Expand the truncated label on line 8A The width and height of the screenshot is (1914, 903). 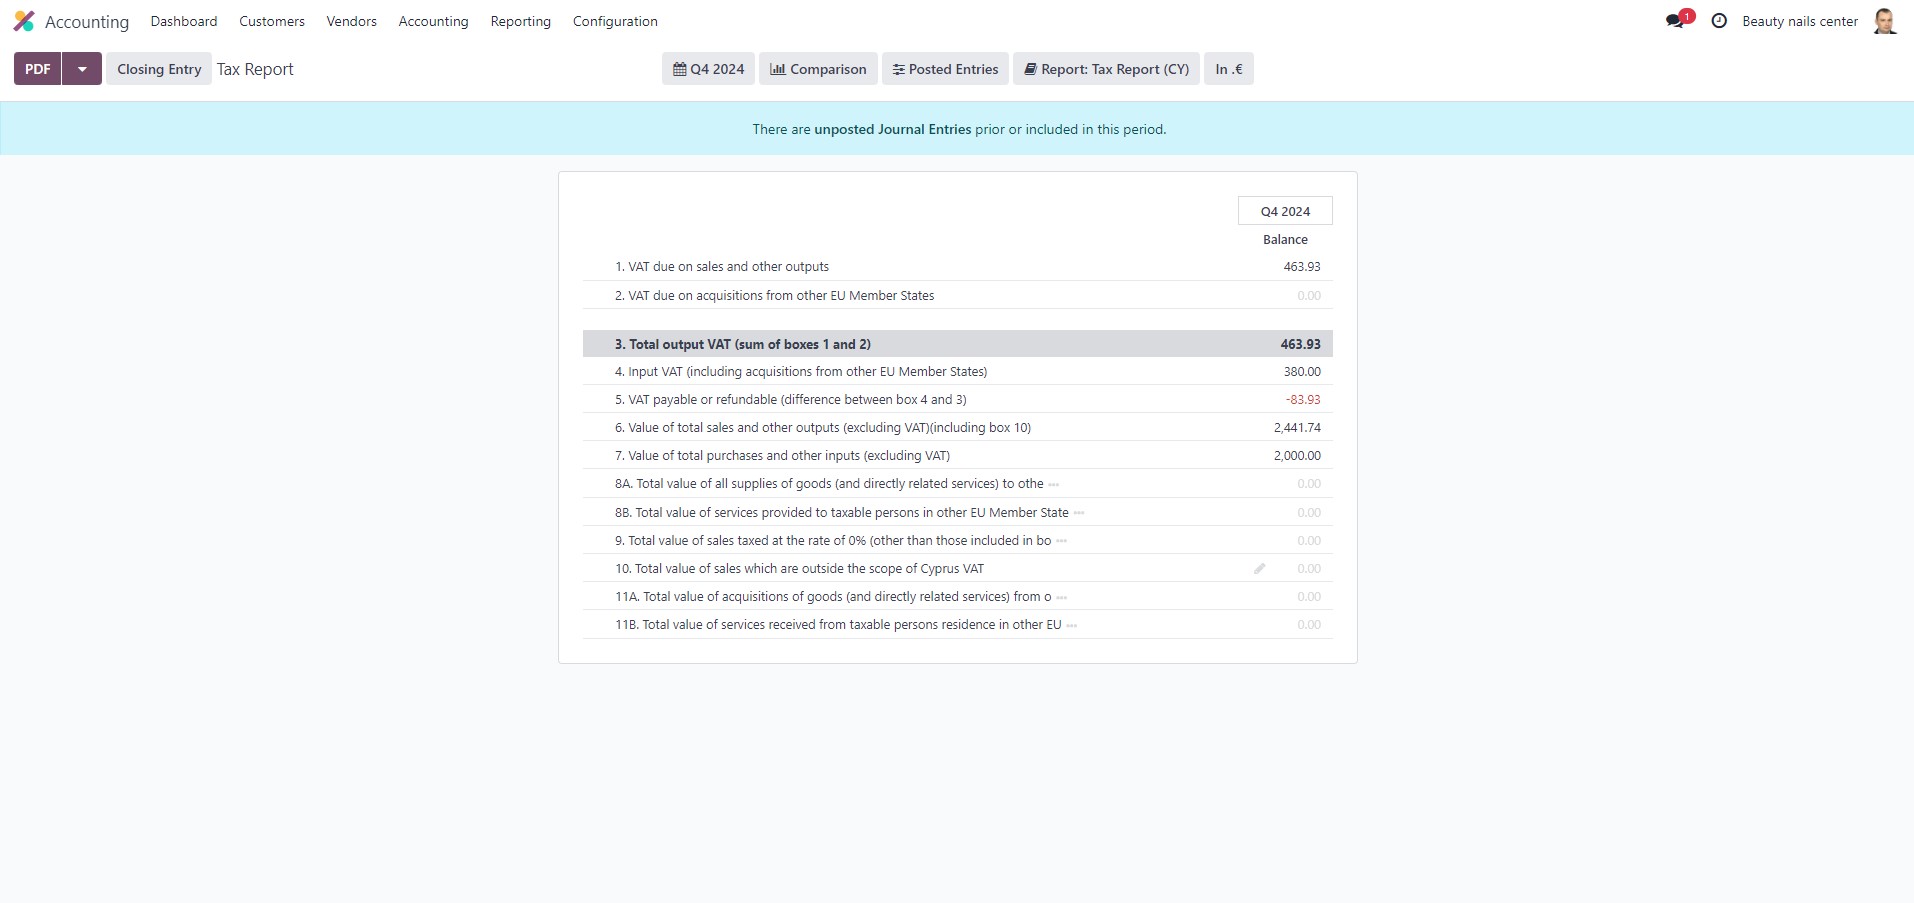(x=1055, y=484)
